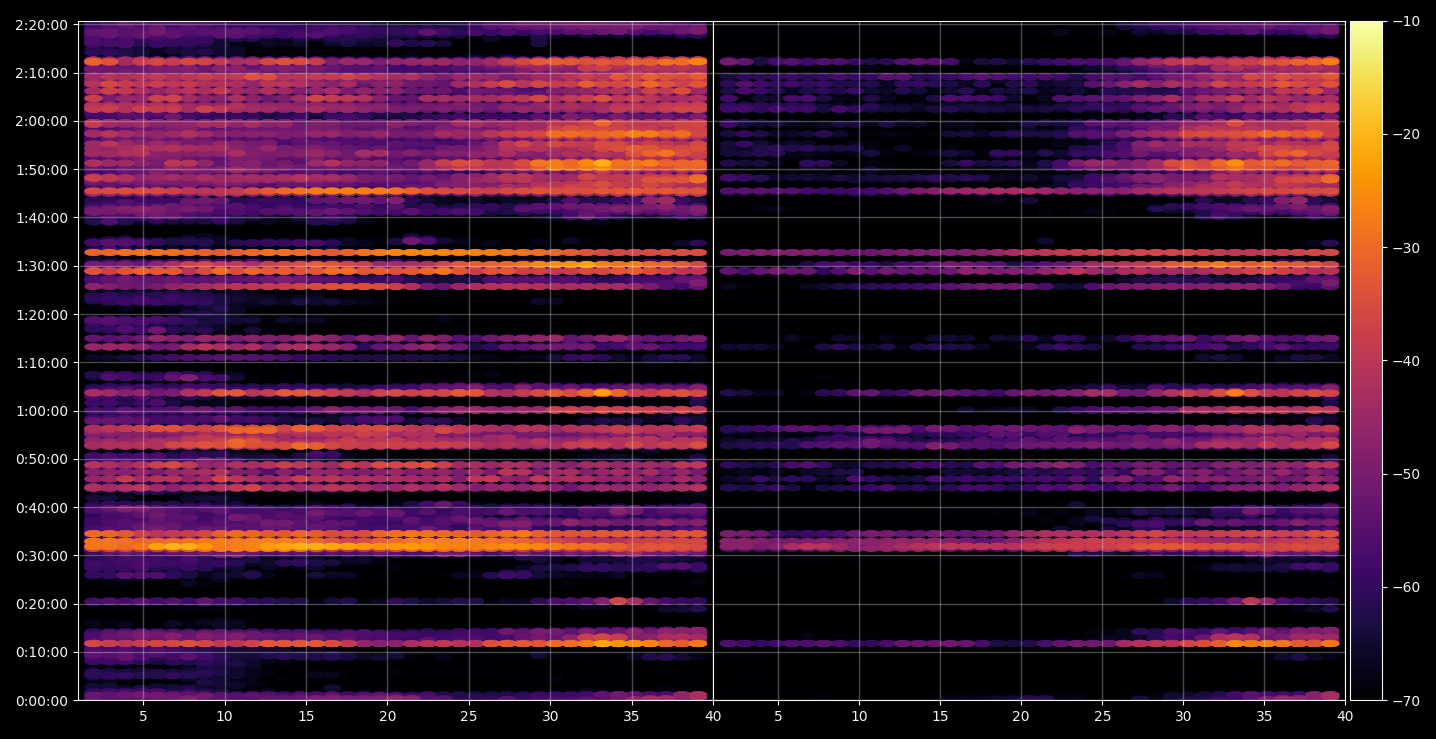Click the 0:30:00 y-axis tick label
The image size is (1436, 739).
[x=42, y=555]
